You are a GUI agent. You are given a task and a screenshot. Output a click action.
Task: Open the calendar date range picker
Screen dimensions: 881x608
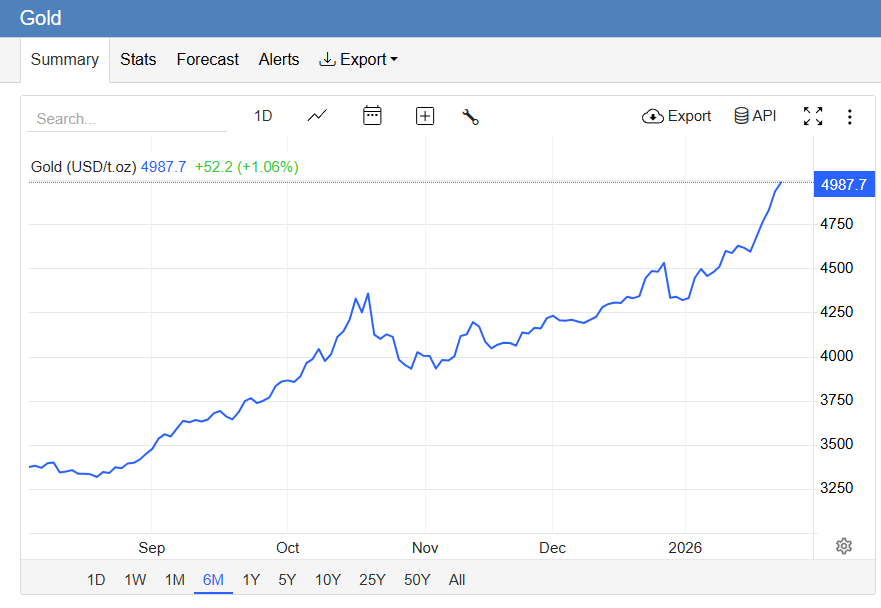pyautogui.click(x=372, y=116)
